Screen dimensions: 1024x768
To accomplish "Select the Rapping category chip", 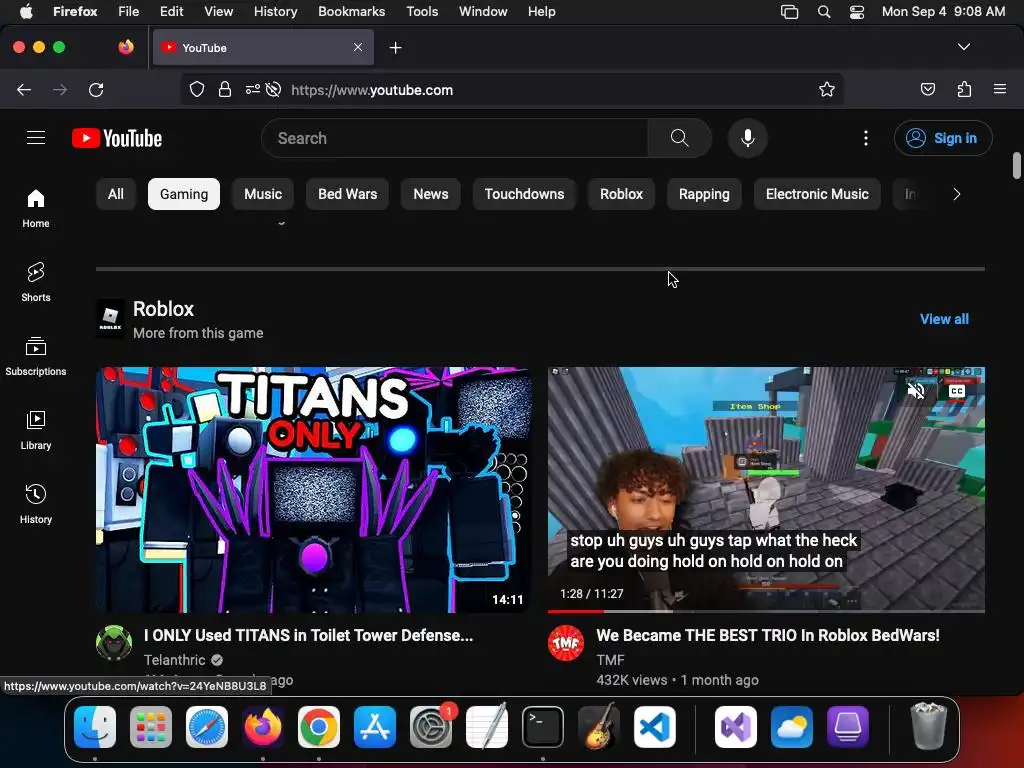I will tap(704, 194).
